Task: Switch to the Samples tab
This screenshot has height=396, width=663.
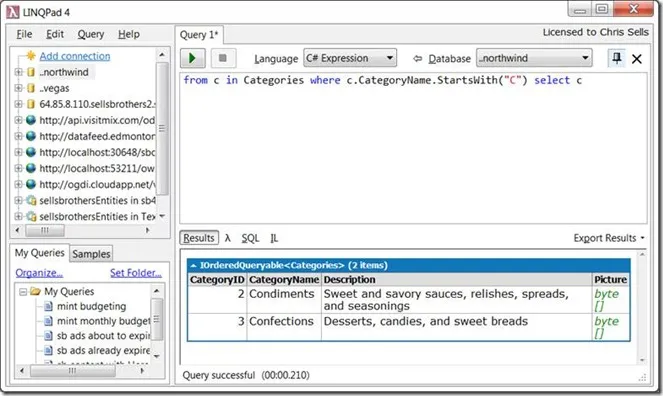Action: pos(91,254)
